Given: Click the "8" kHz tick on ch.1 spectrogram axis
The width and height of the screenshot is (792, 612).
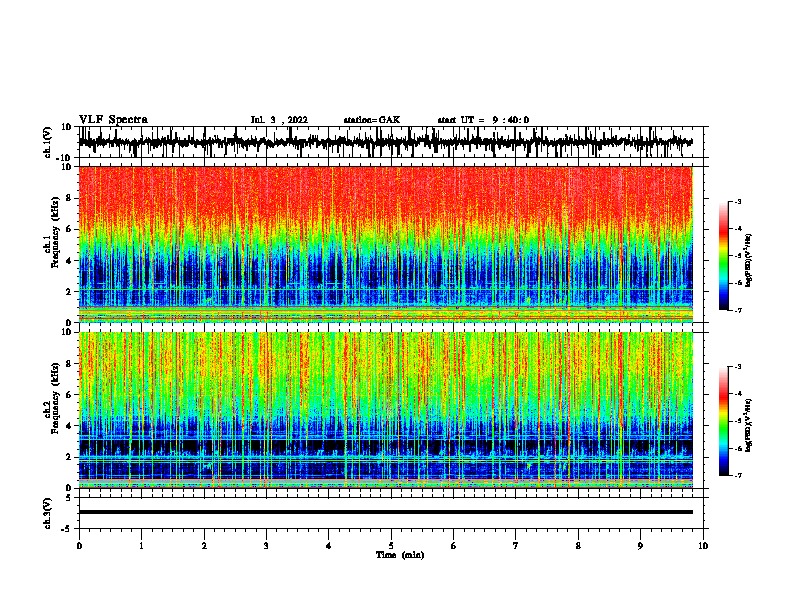Looking at the screenshot, I should (x=69, y=198).
